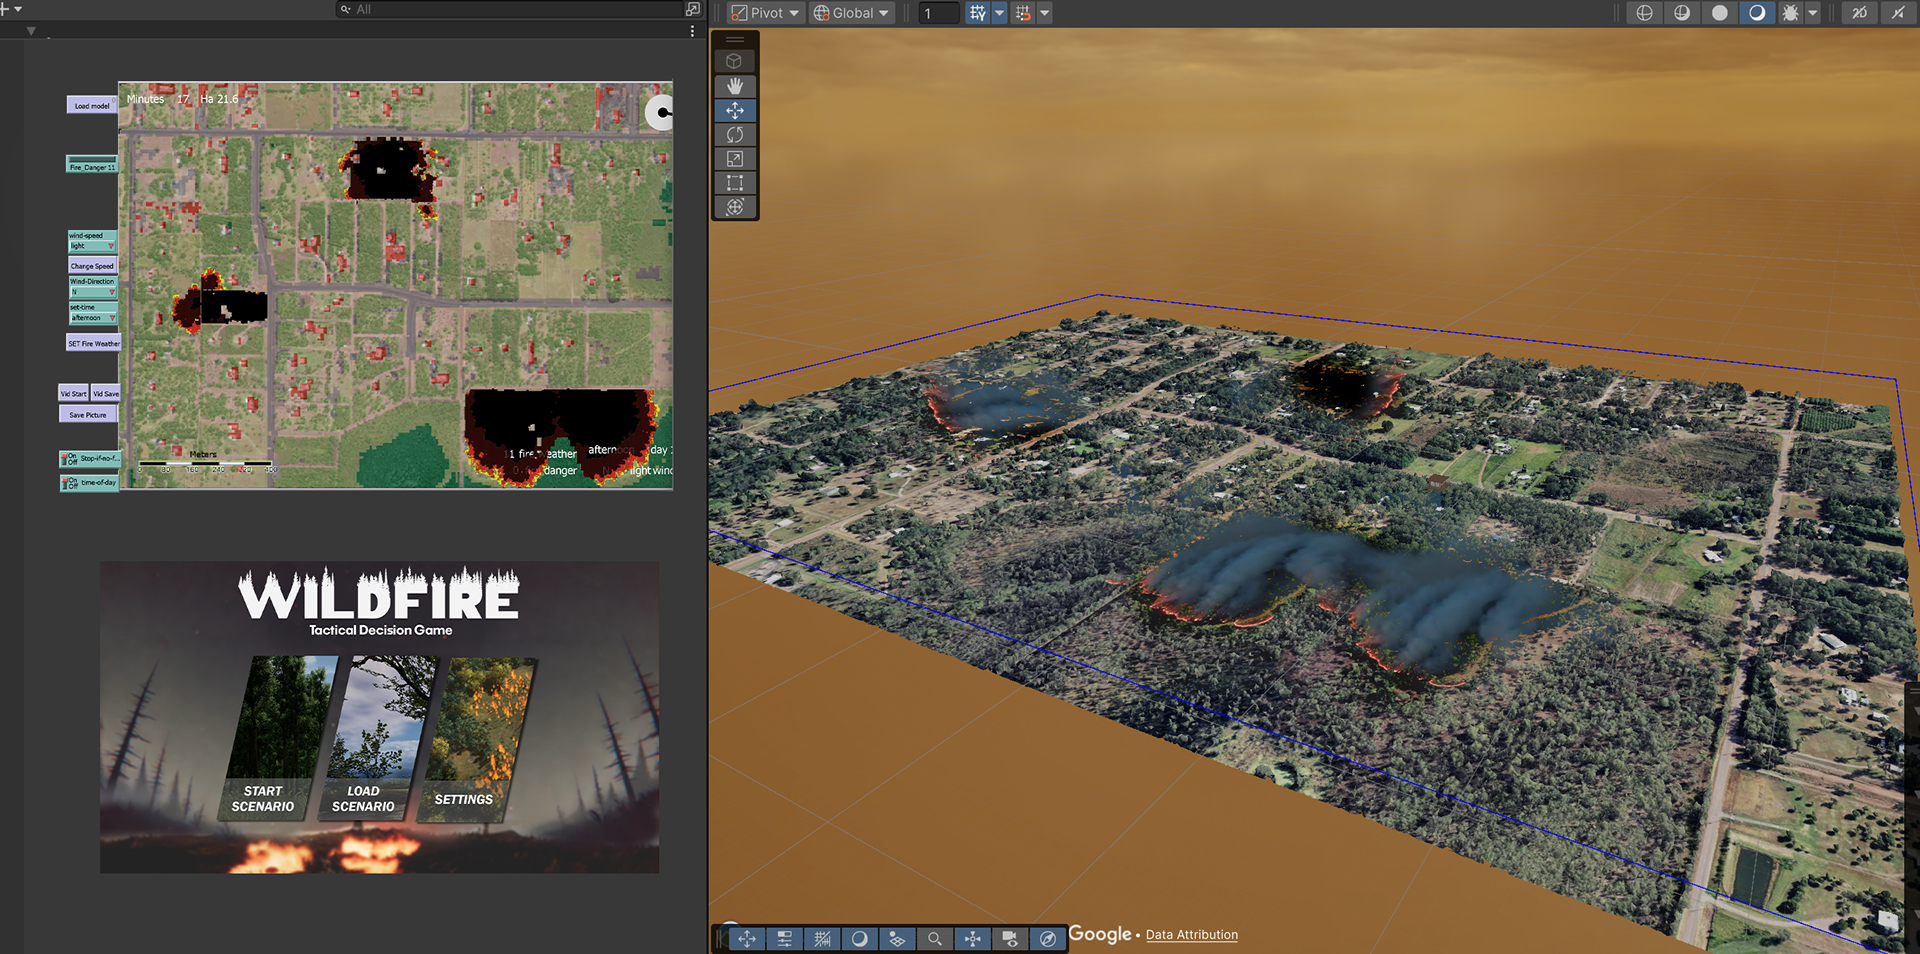Click the Ha 21.6 readout on the map
This screenshot has width=1920, height=954.
(x=219, y=99)
